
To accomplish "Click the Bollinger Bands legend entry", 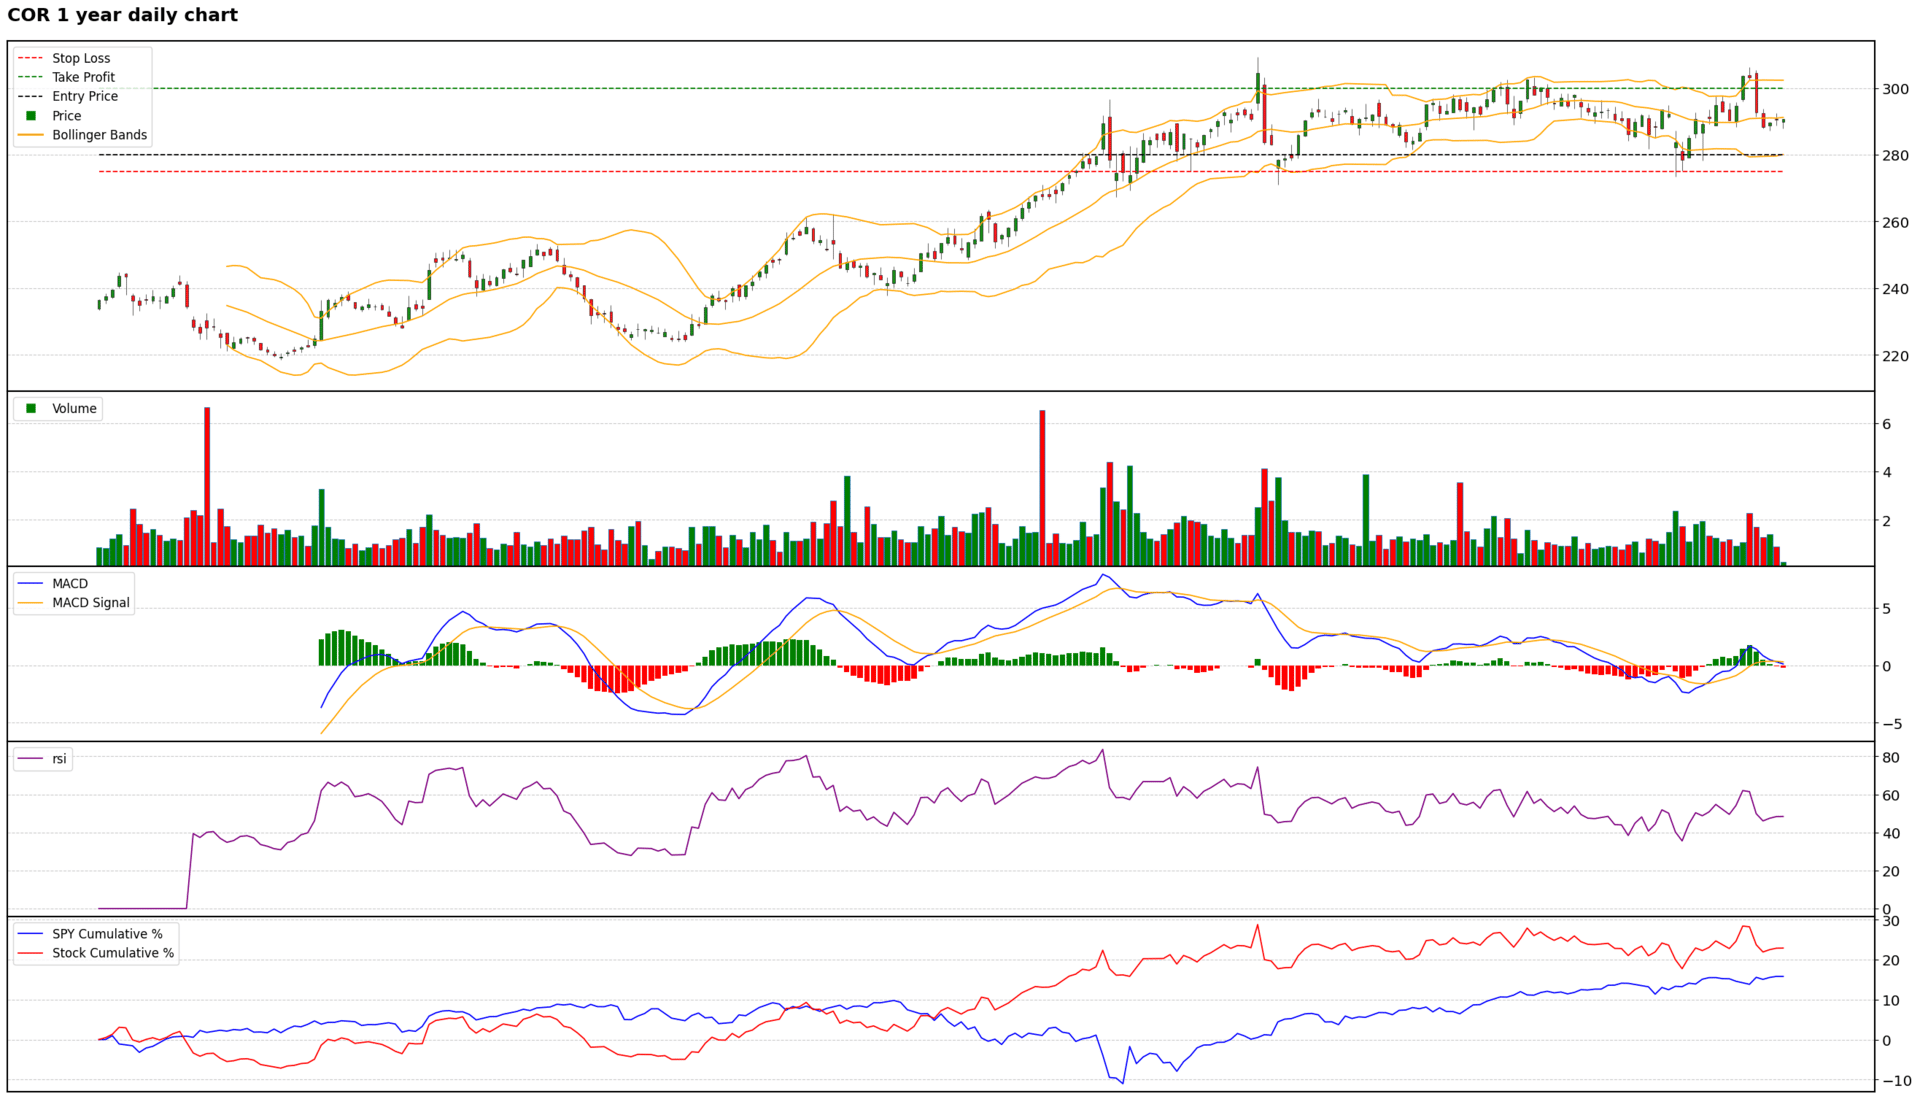I will [x=99, y=135].
